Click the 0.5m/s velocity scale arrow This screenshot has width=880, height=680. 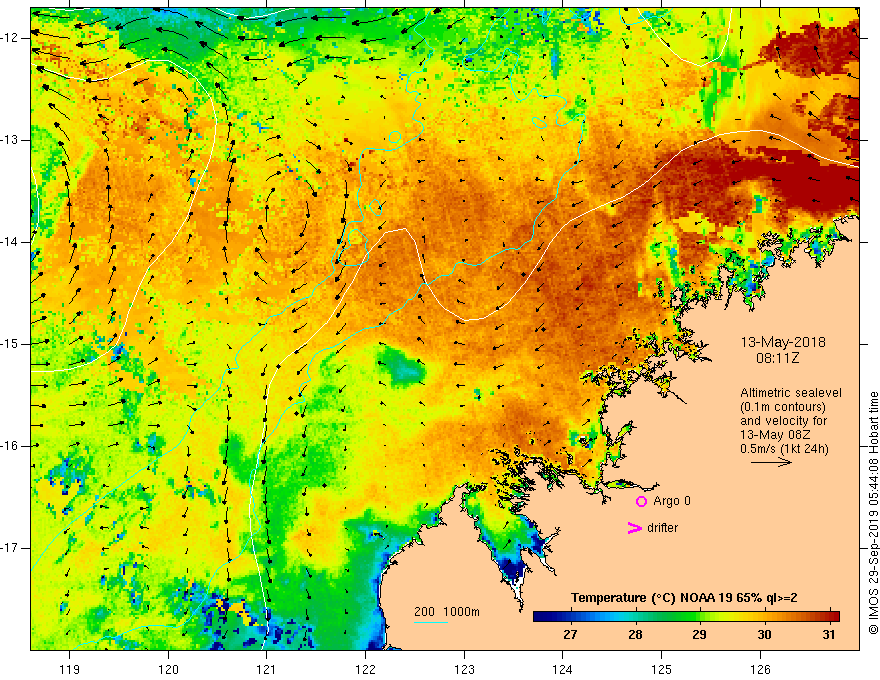pos(771,462)
